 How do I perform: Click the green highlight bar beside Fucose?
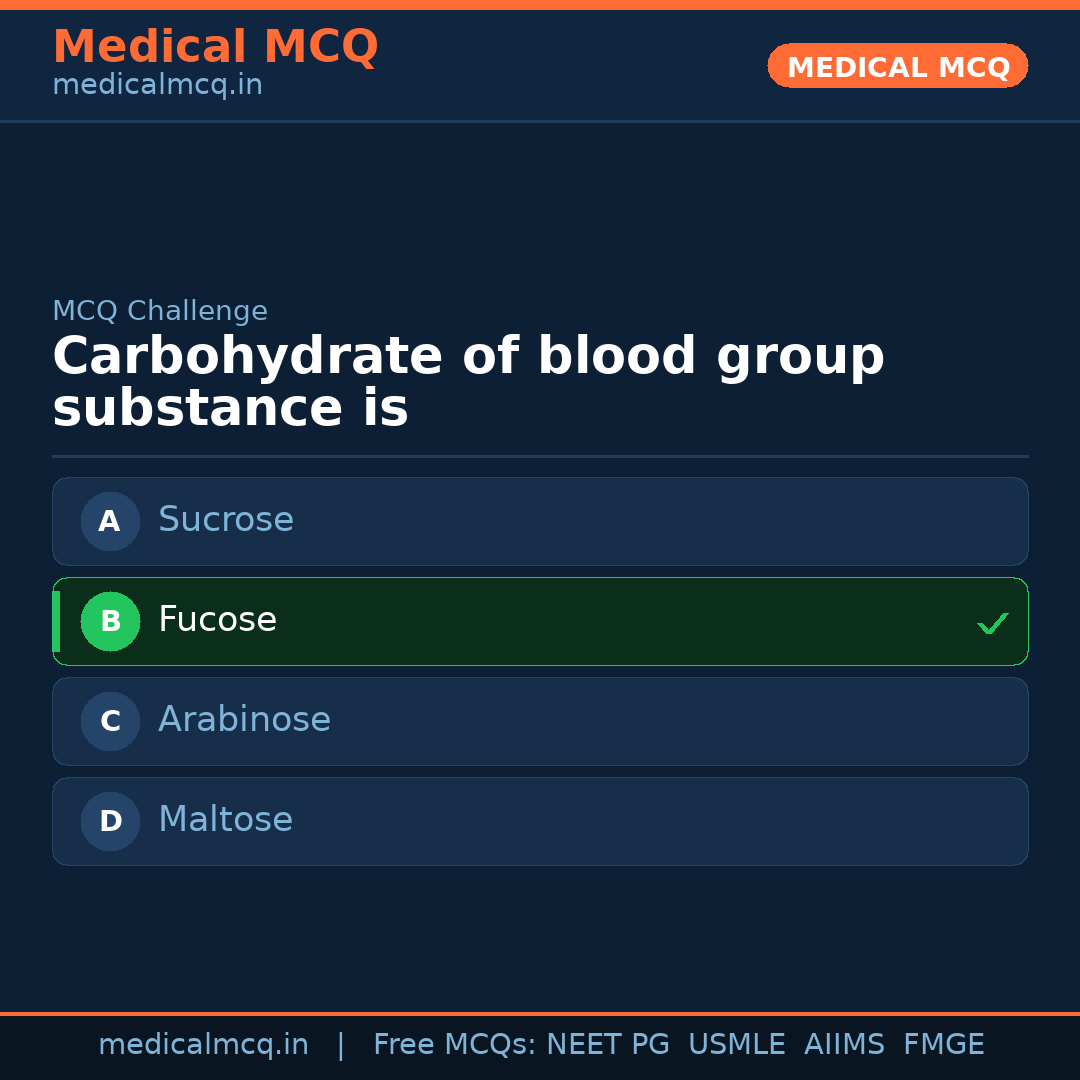[x=57, y=621]
